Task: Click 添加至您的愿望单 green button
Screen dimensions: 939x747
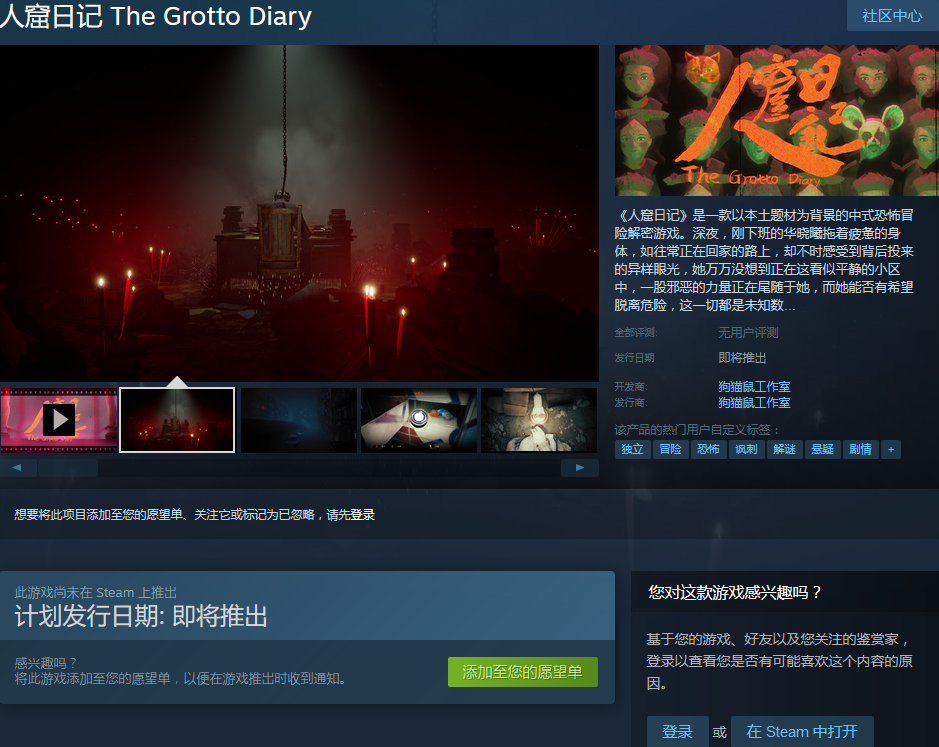Action: (523, 672)
